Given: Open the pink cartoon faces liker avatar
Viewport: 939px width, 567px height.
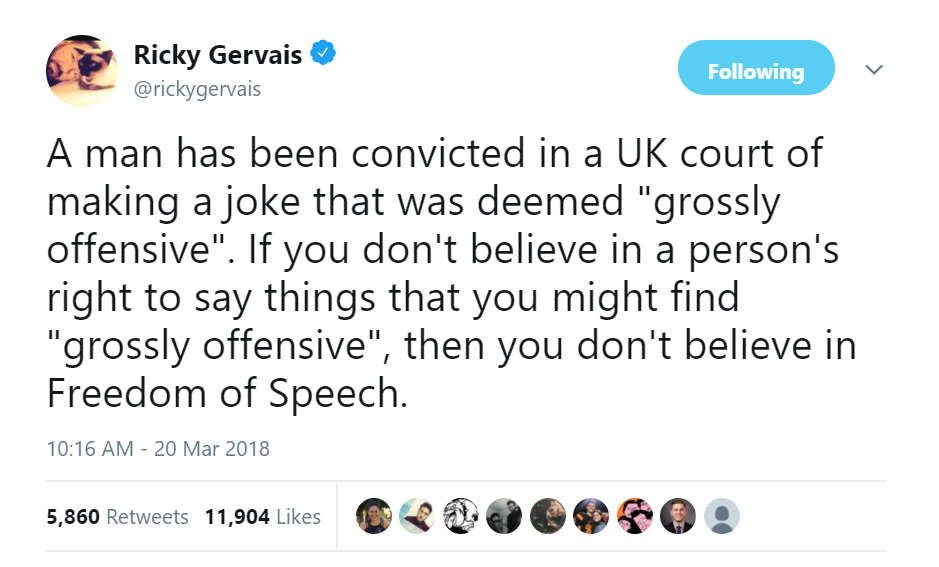Looking at the screenshot, I should pyautogui.click(x=635, y=516).
